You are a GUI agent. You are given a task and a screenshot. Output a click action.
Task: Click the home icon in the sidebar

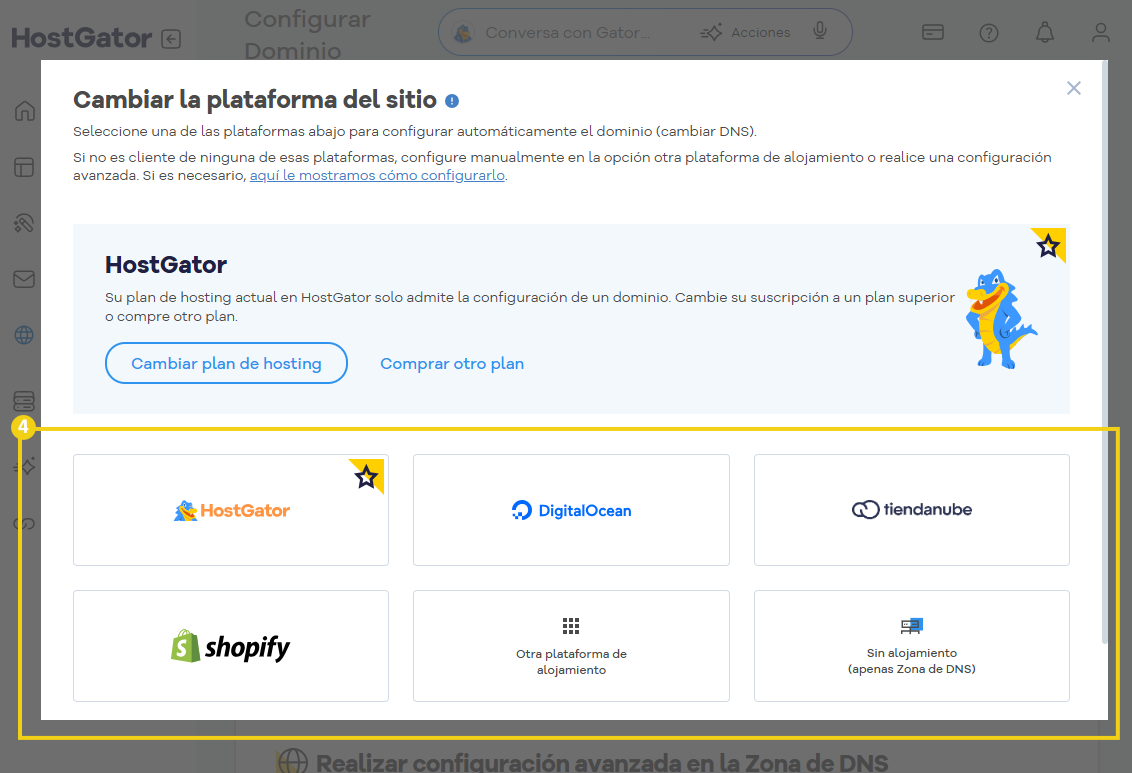[23, 111]
